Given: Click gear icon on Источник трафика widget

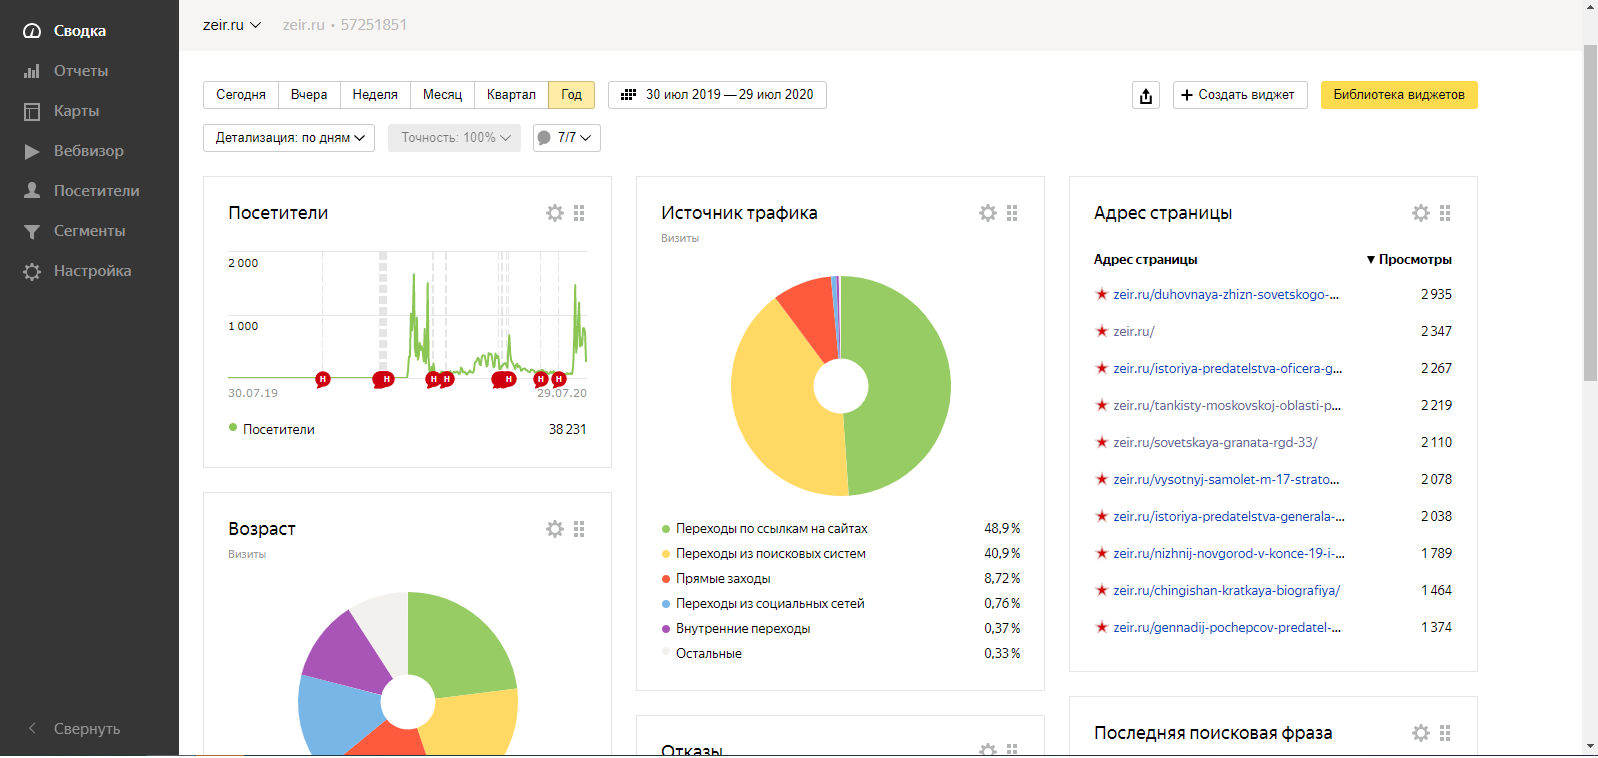Looking at the screenshot, I should (x=988, y=213).
